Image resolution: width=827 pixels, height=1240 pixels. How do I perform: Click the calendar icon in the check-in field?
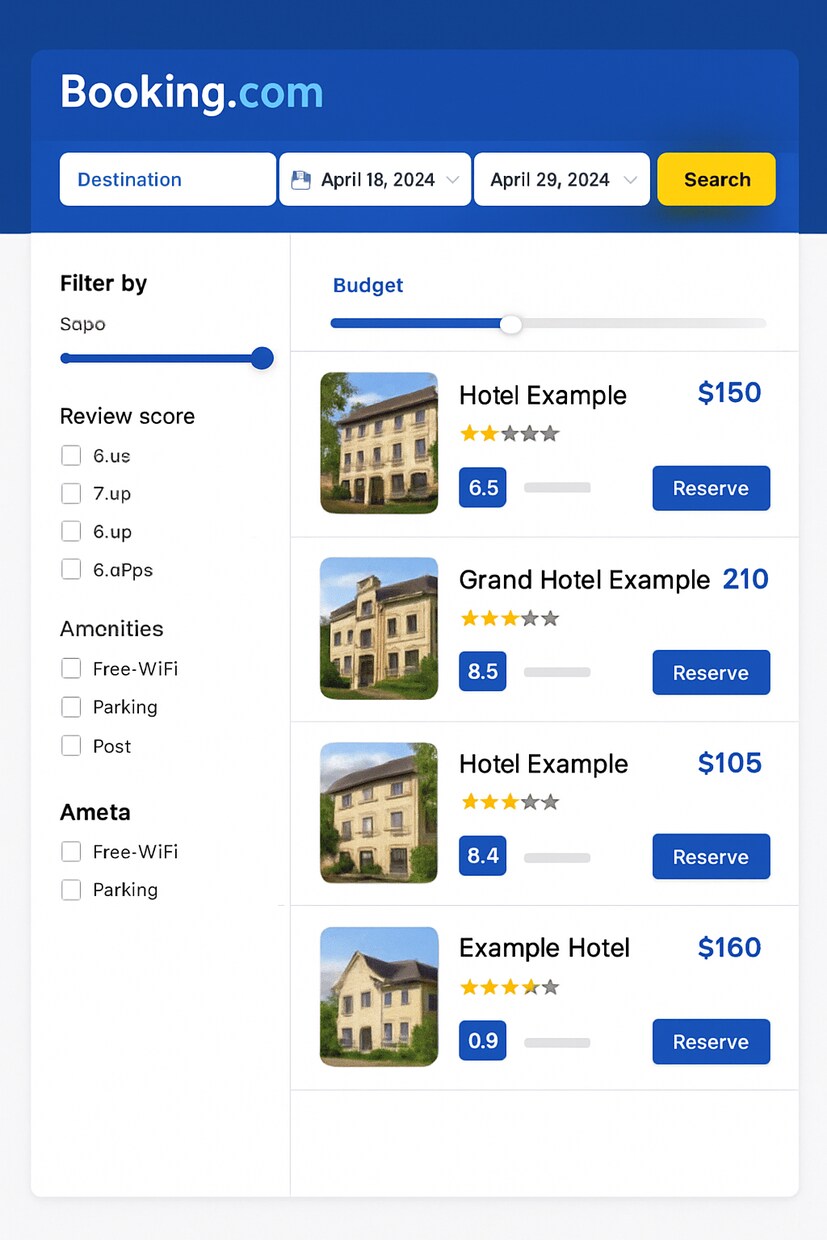(300, 180)
